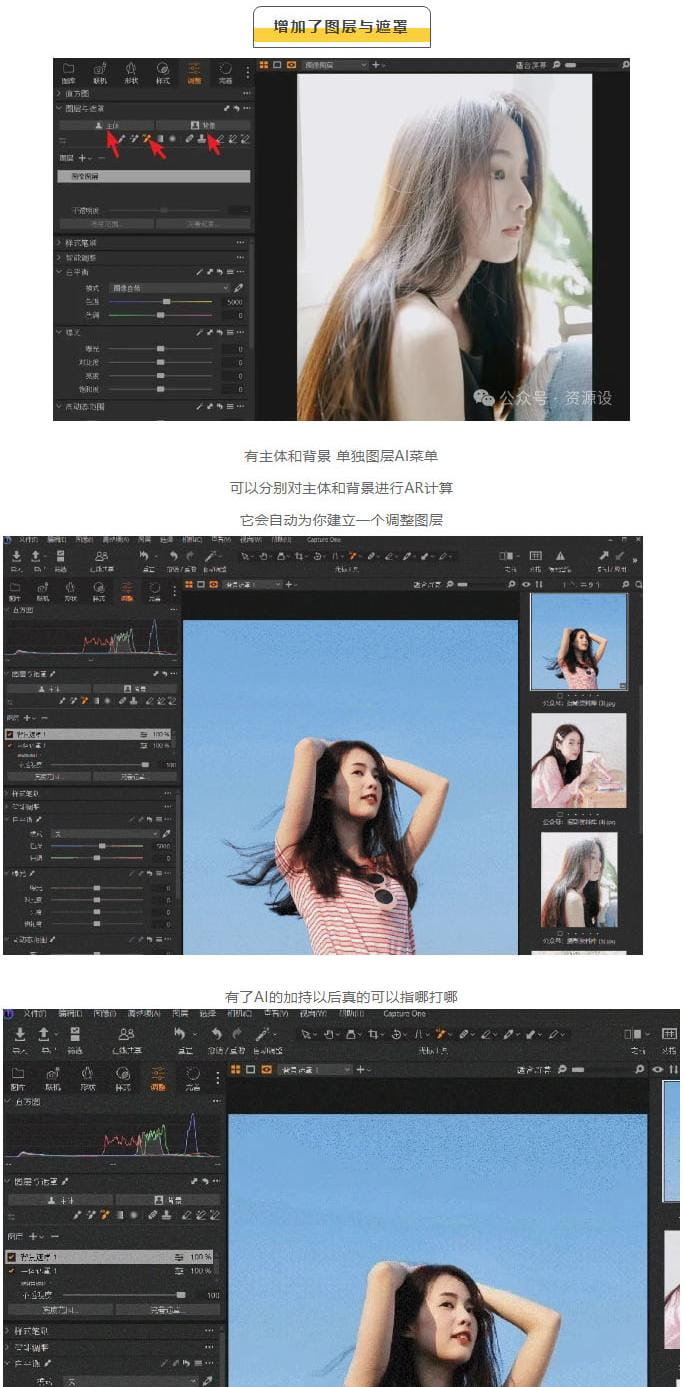This screenshot has height=1387, width=684.
Task: Expand the 直方图 histogram panel in top screenshot
Action: 58,93
